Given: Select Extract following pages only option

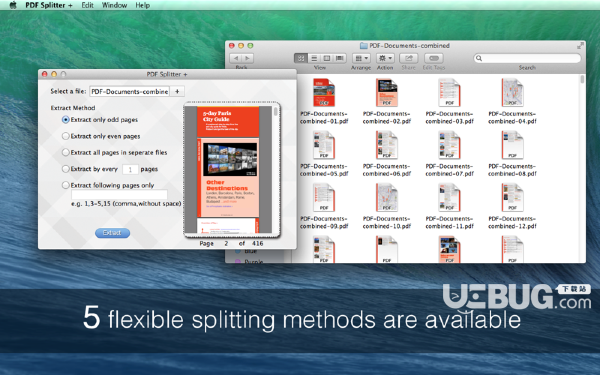Looking at the screenshot, I should pyautogui.click(x=65, y=185).
